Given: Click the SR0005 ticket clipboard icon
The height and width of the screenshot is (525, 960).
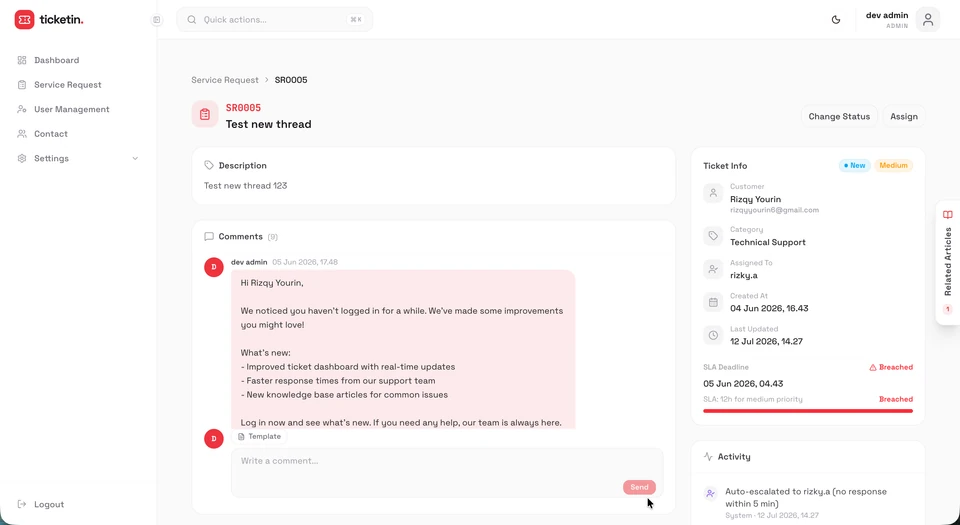Looking at the screenshot, I should coord(205,114).
